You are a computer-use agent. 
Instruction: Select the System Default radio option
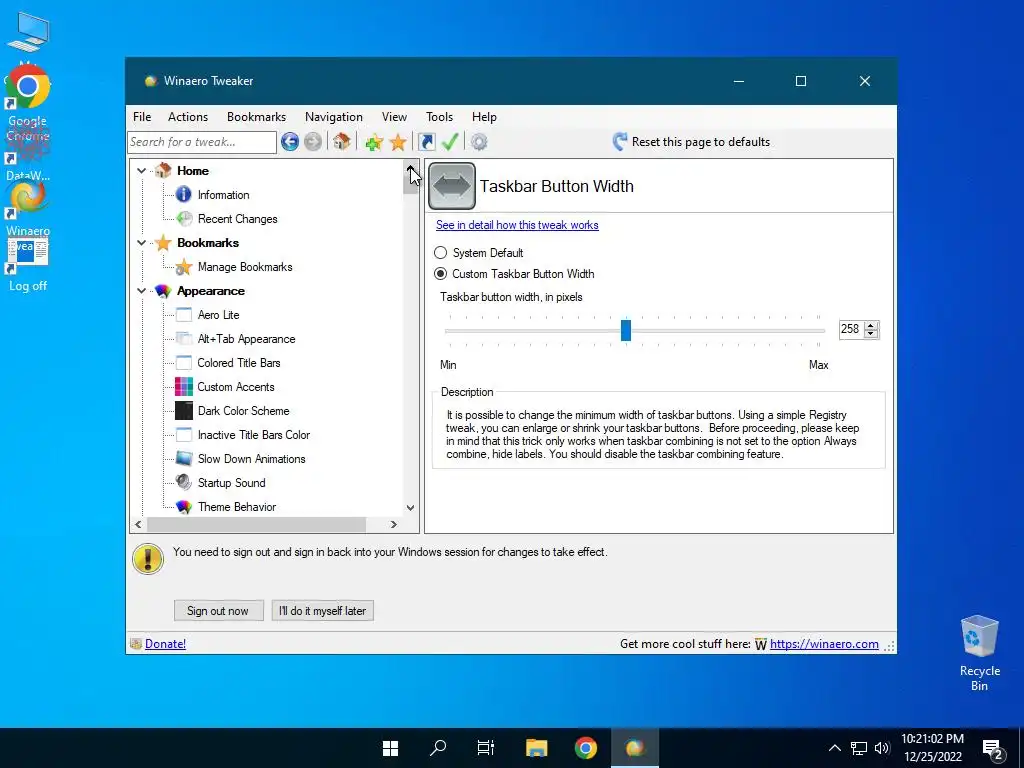(x=441, y=253)
